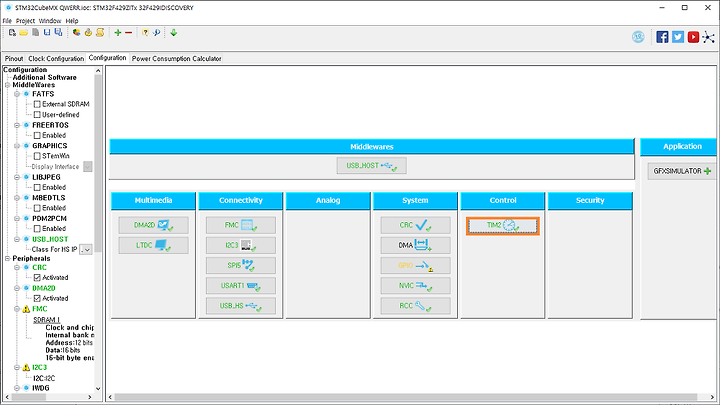Collapse the FREERTOS tree node
The width and height of the screenshot is (720, 405).
coord(17,125)
